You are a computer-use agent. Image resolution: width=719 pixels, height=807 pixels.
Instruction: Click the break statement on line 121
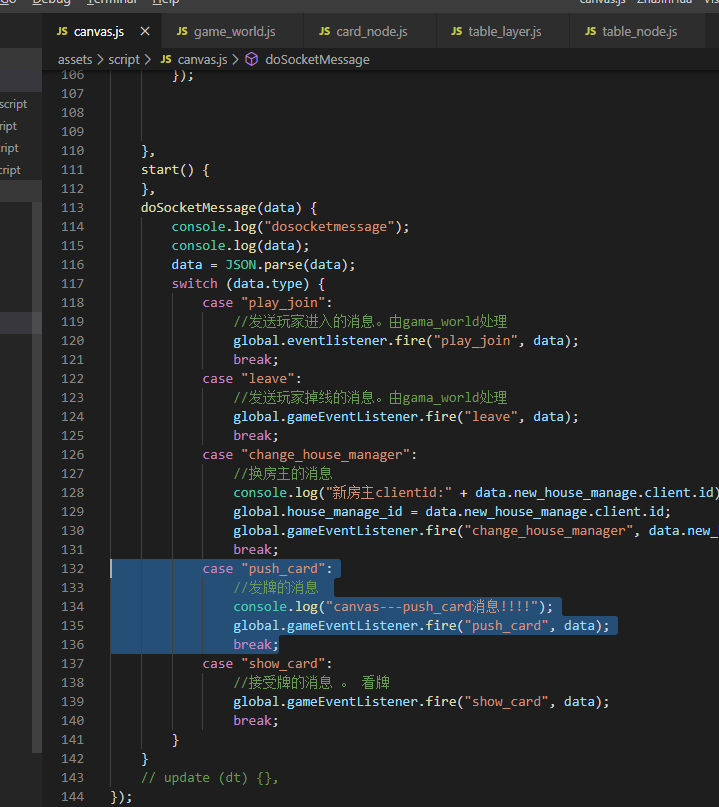[256, 360]
